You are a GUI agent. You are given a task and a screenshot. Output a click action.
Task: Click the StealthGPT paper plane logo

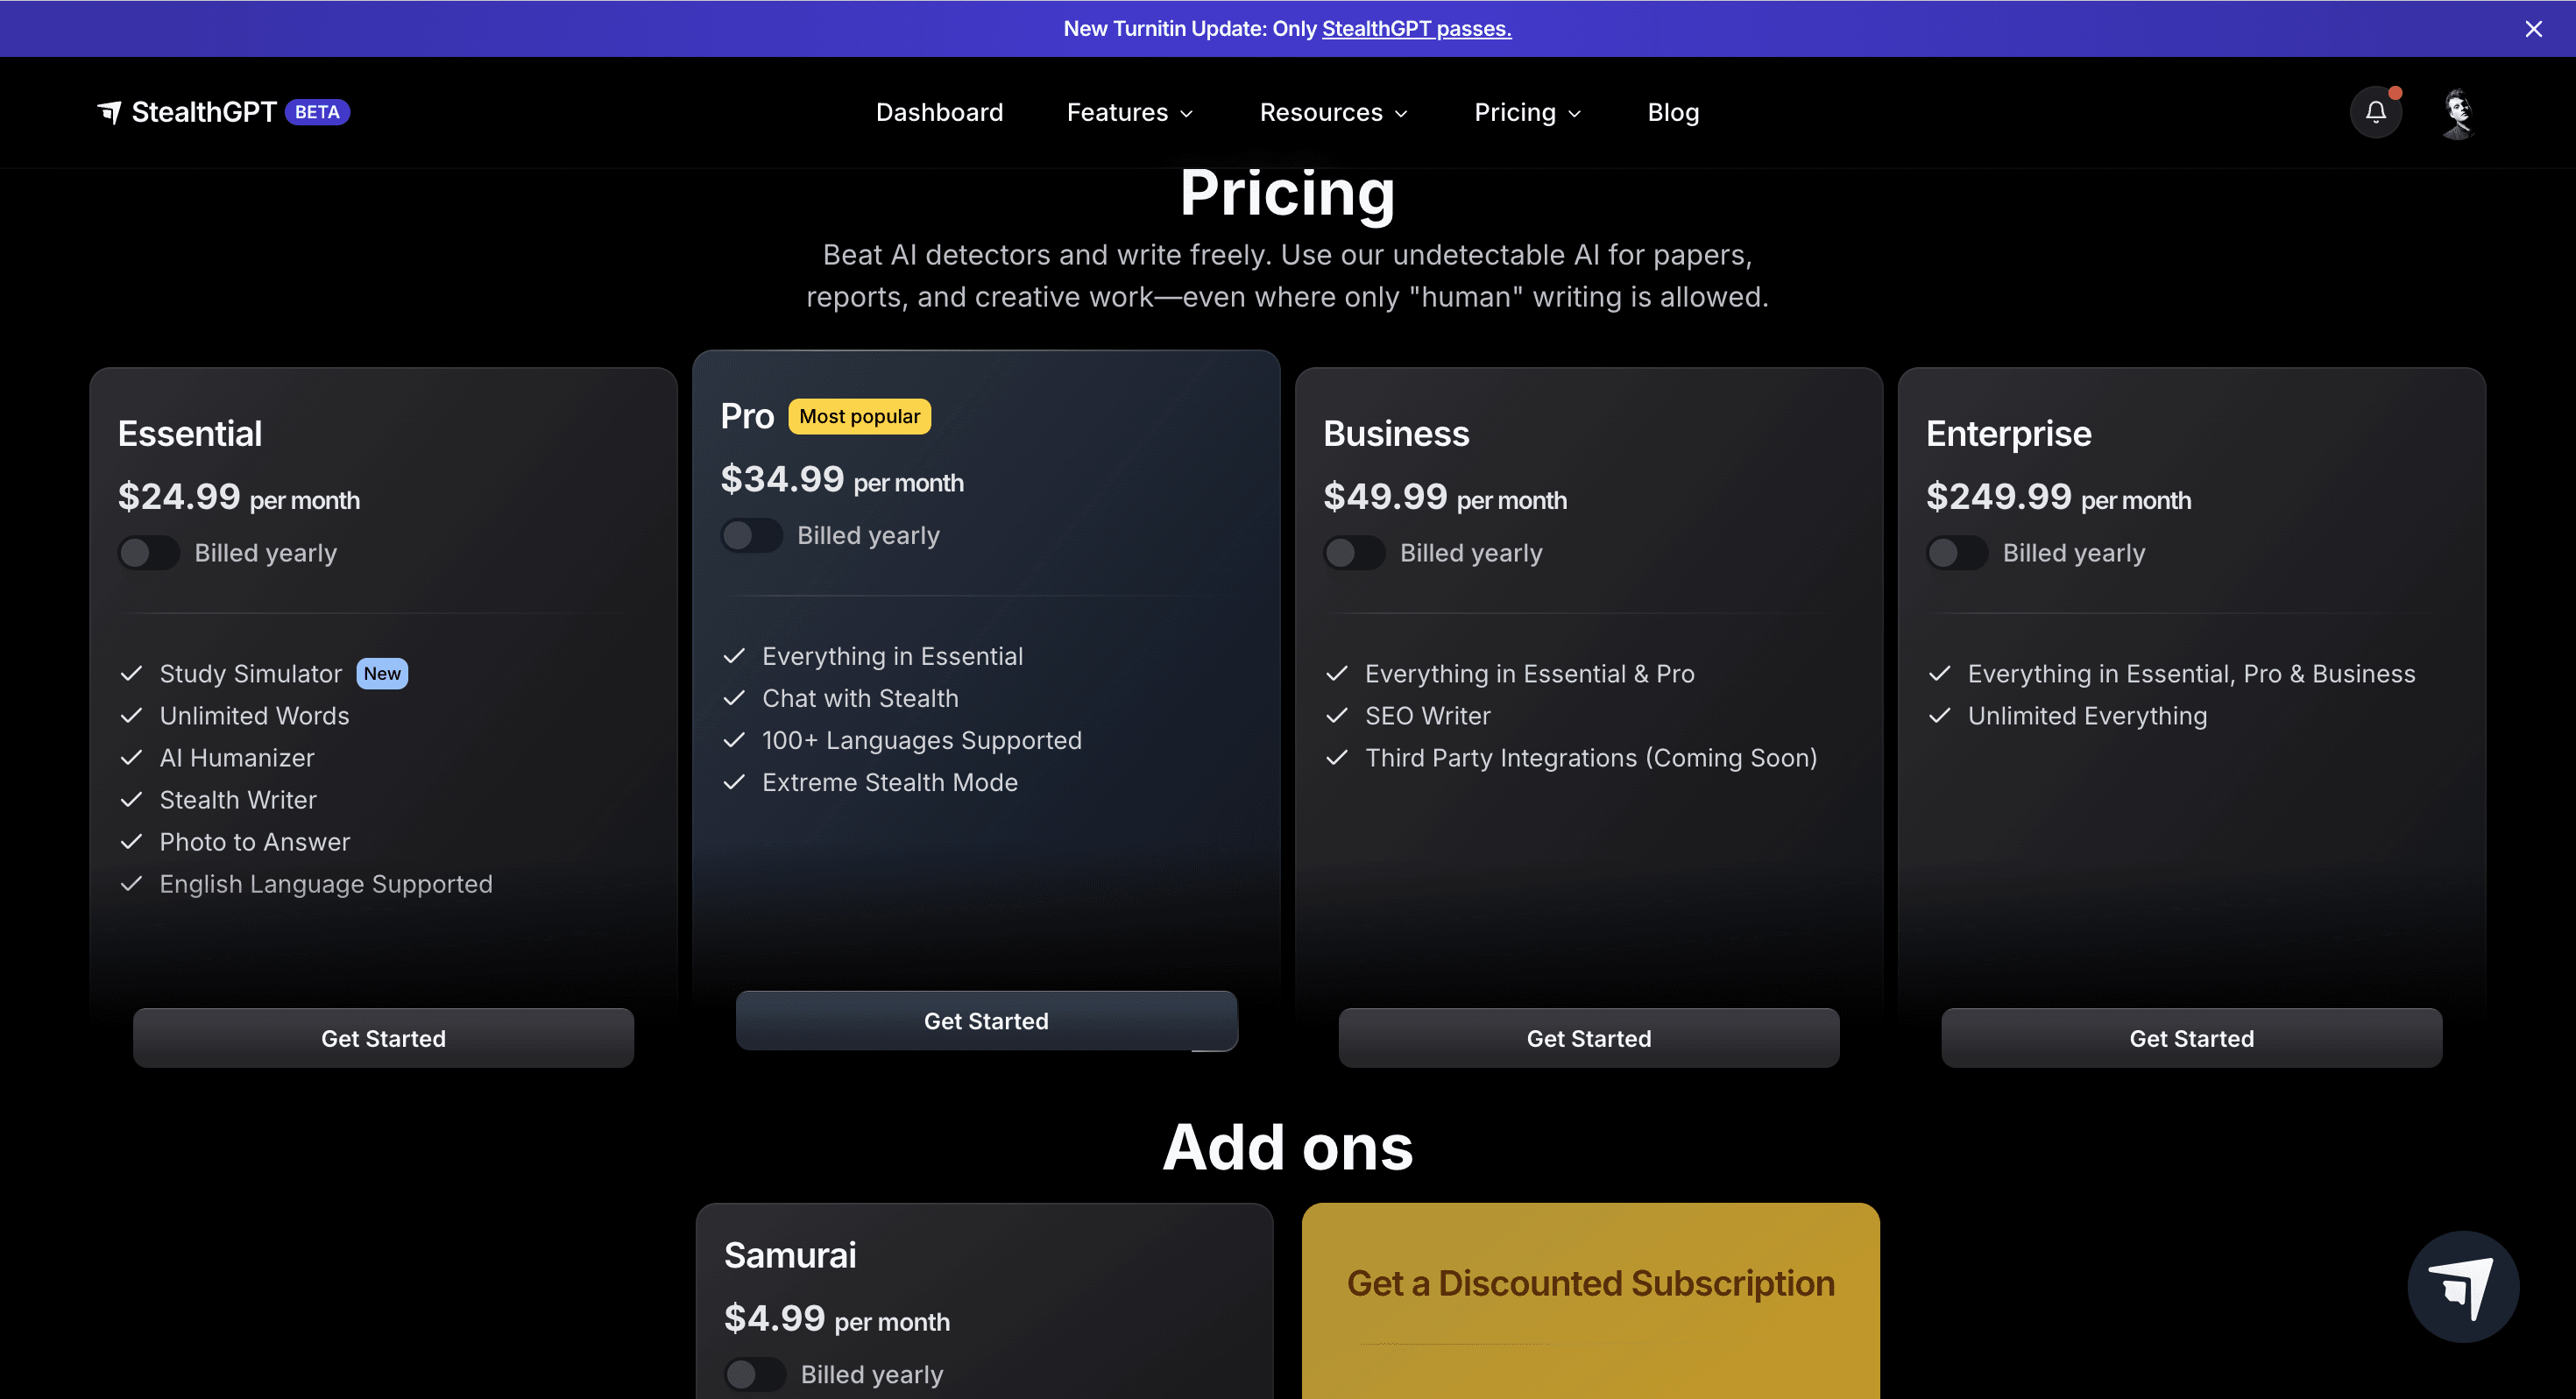[x=109, y=112]
